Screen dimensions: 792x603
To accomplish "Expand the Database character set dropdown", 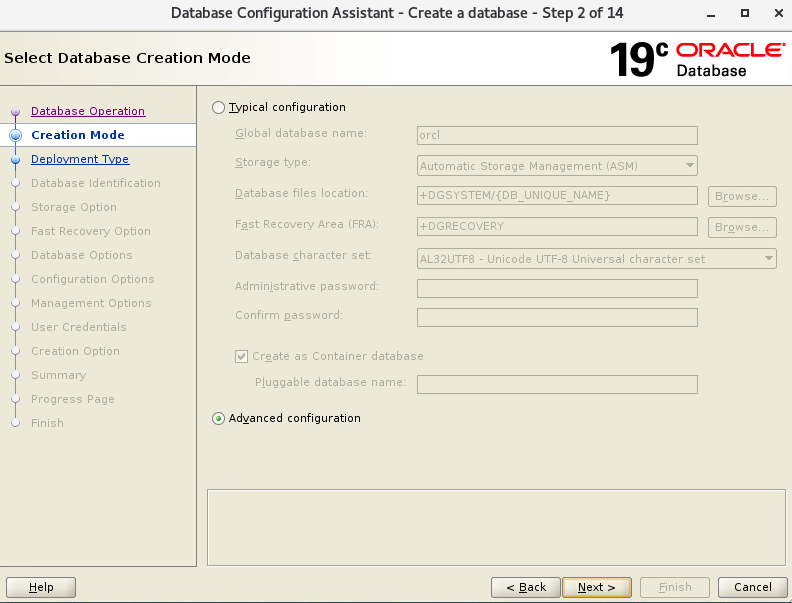I will pos(596,259).
